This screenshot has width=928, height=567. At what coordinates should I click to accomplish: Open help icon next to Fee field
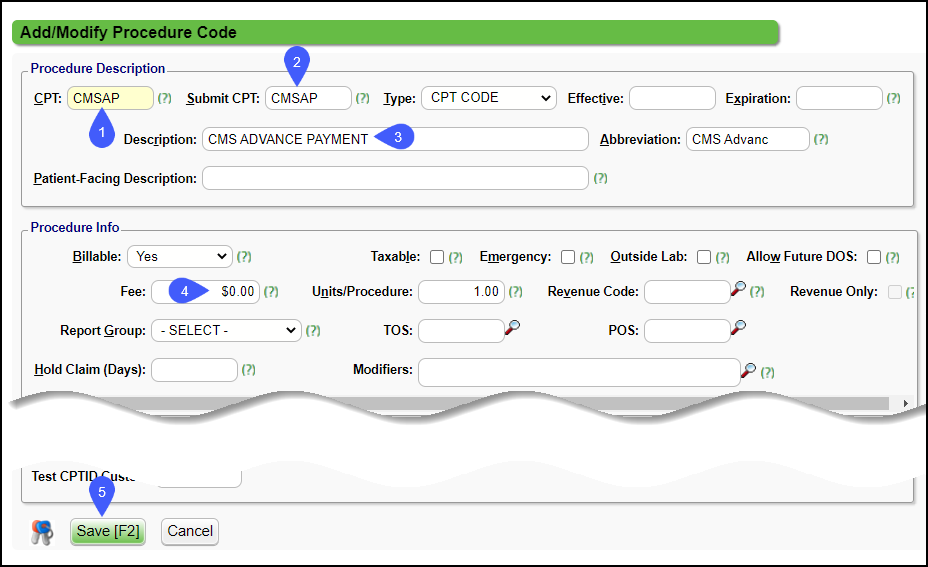pyautogui.click(x=271, y=292)
